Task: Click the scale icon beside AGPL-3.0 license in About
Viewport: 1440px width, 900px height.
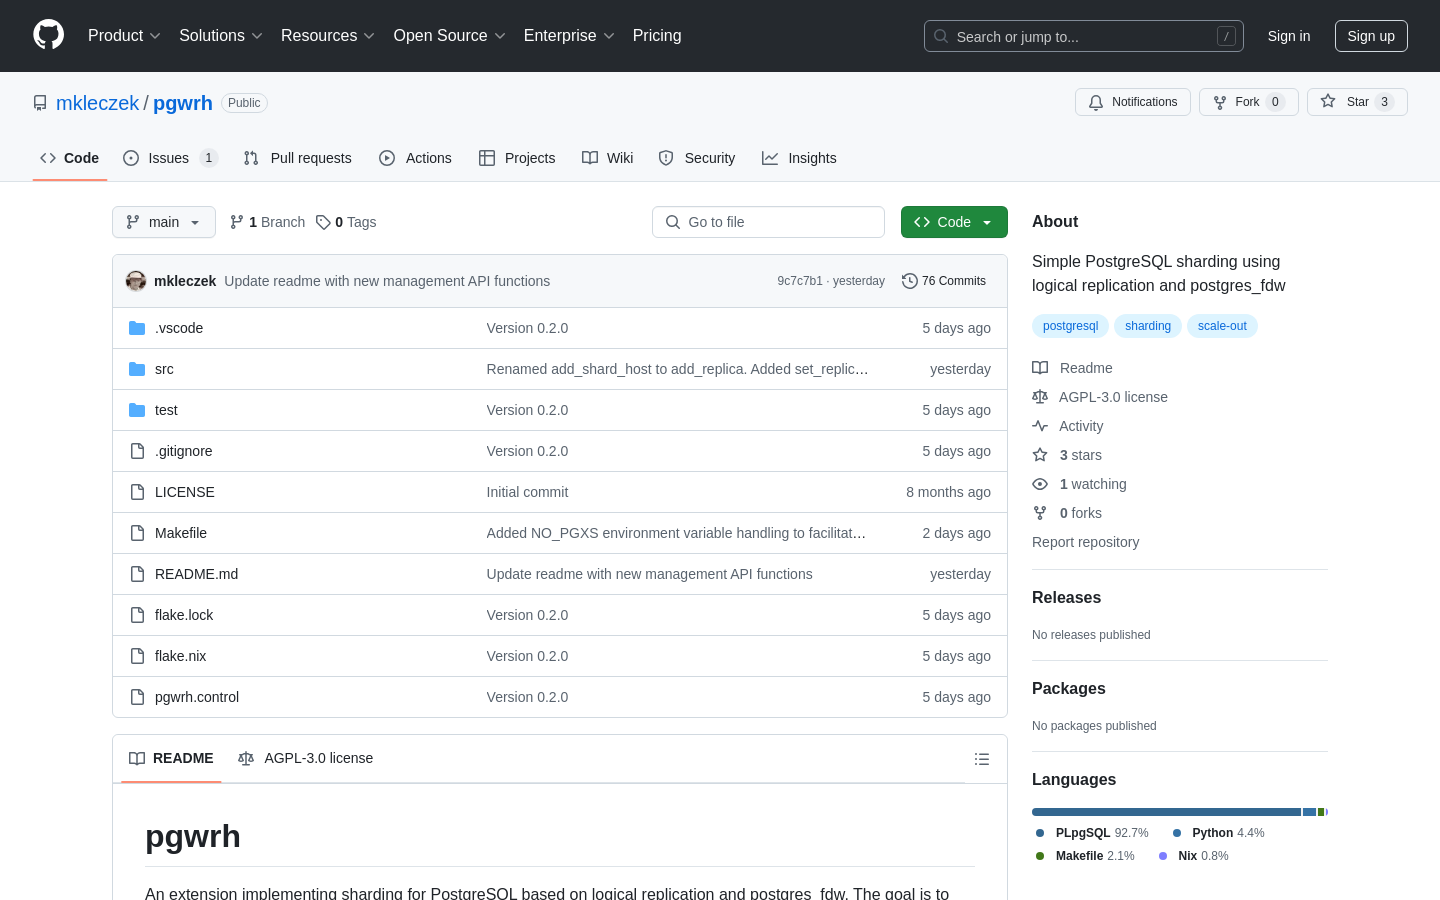Action: pos(1040,397)
